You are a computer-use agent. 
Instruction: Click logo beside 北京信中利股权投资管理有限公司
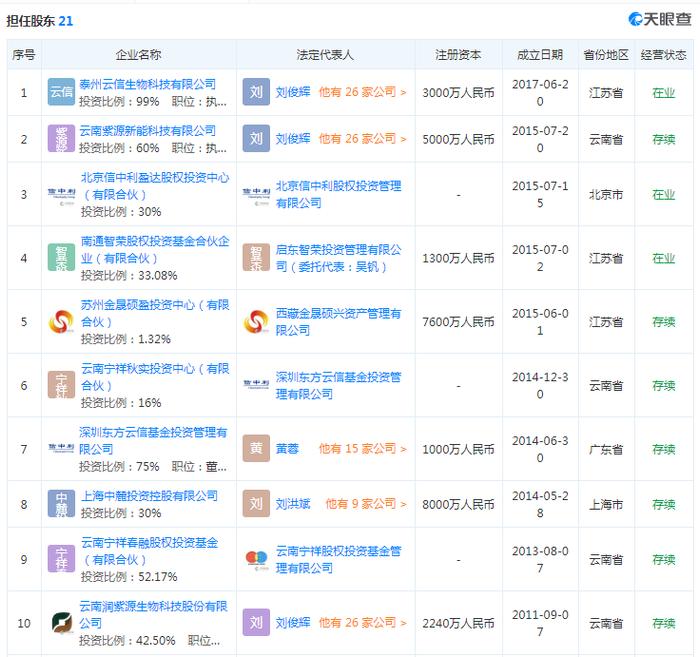(256, 194)
